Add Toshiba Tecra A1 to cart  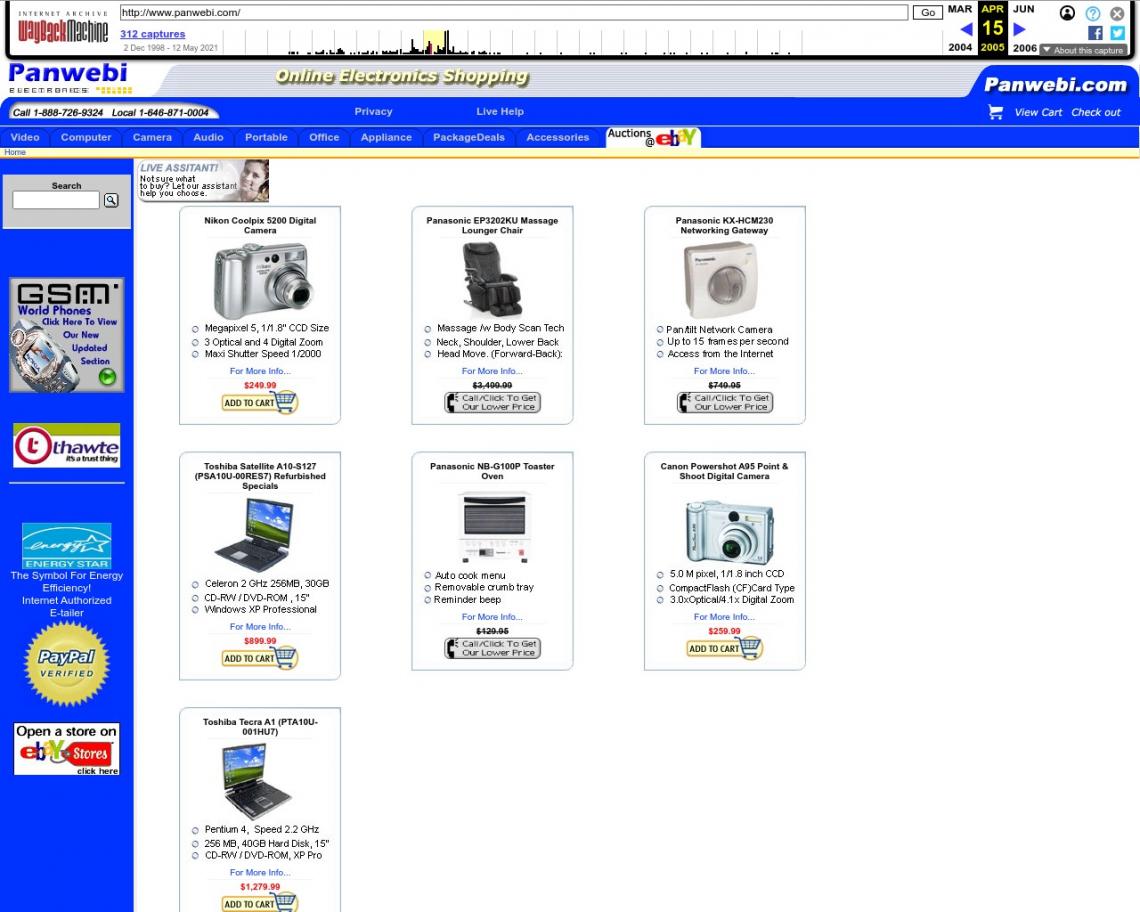click(260, 903)
